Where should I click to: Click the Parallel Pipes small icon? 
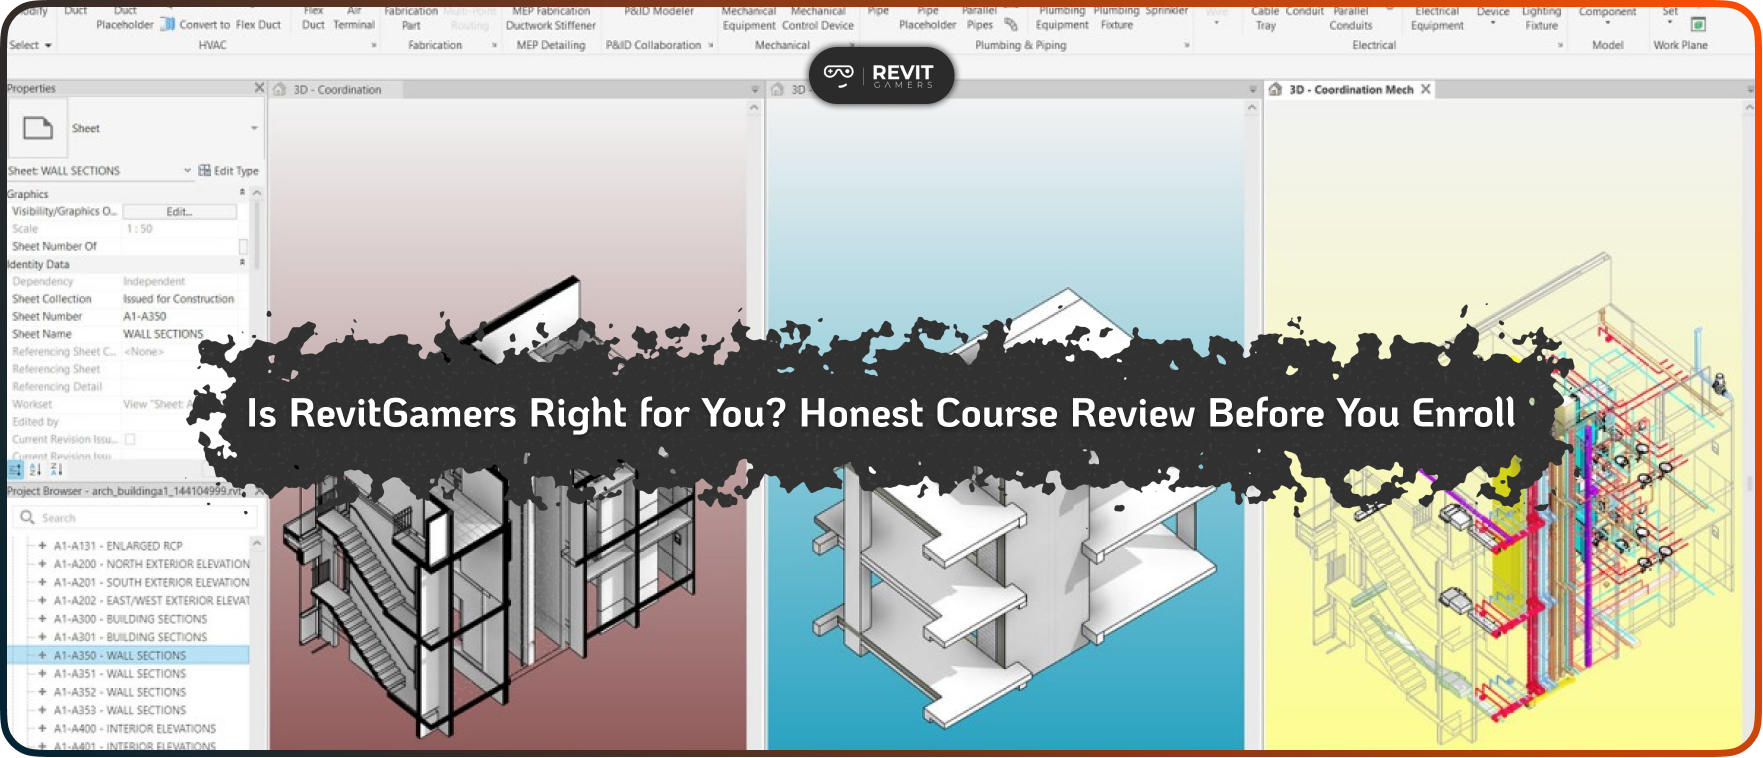(x=1010, y=24)
